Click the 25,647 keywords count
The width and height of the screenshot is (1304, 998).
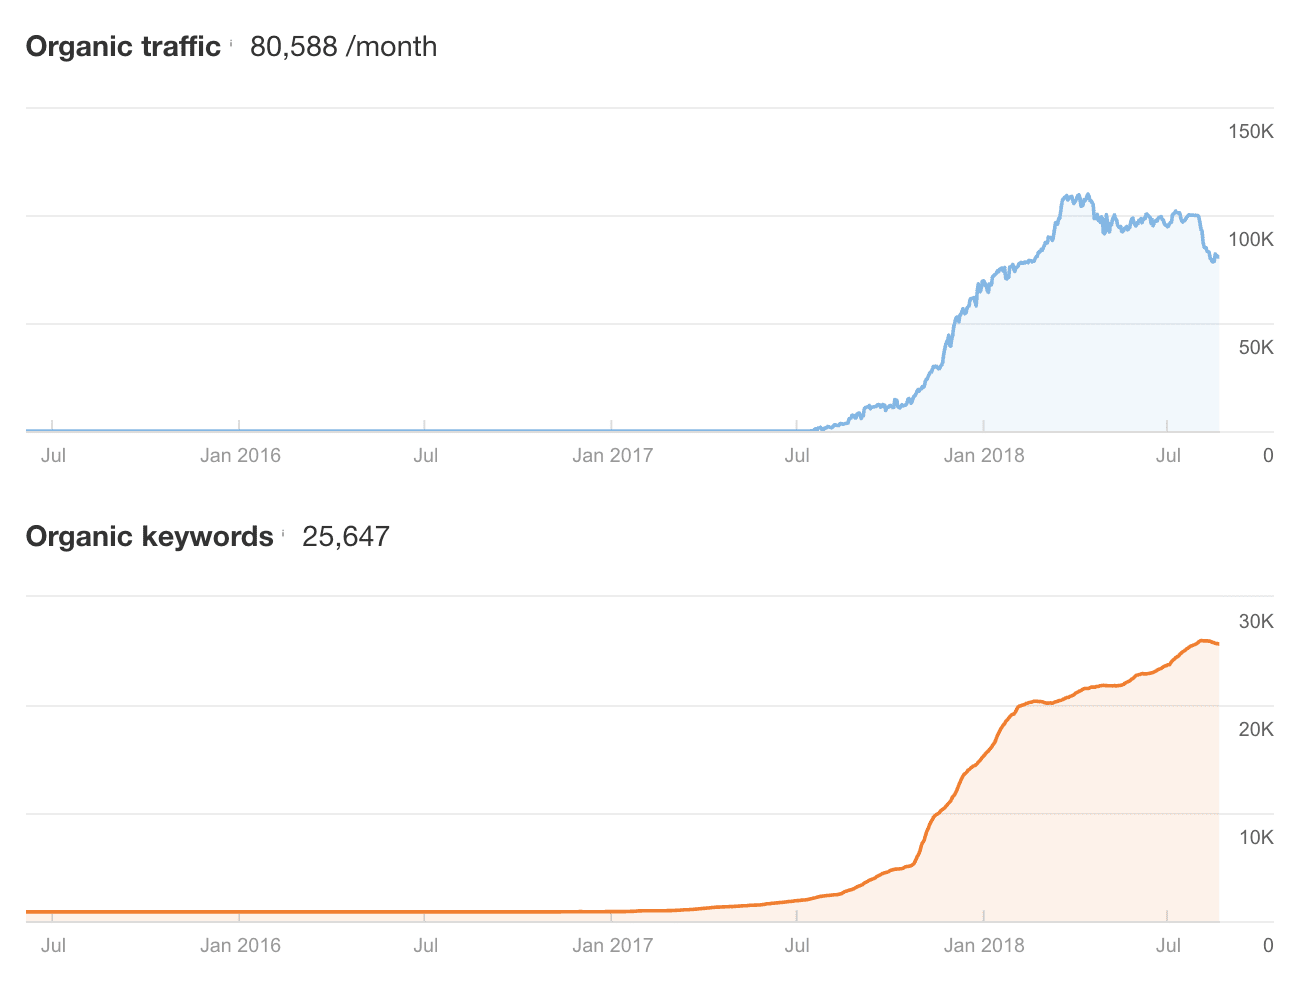[x=346, y=537]
